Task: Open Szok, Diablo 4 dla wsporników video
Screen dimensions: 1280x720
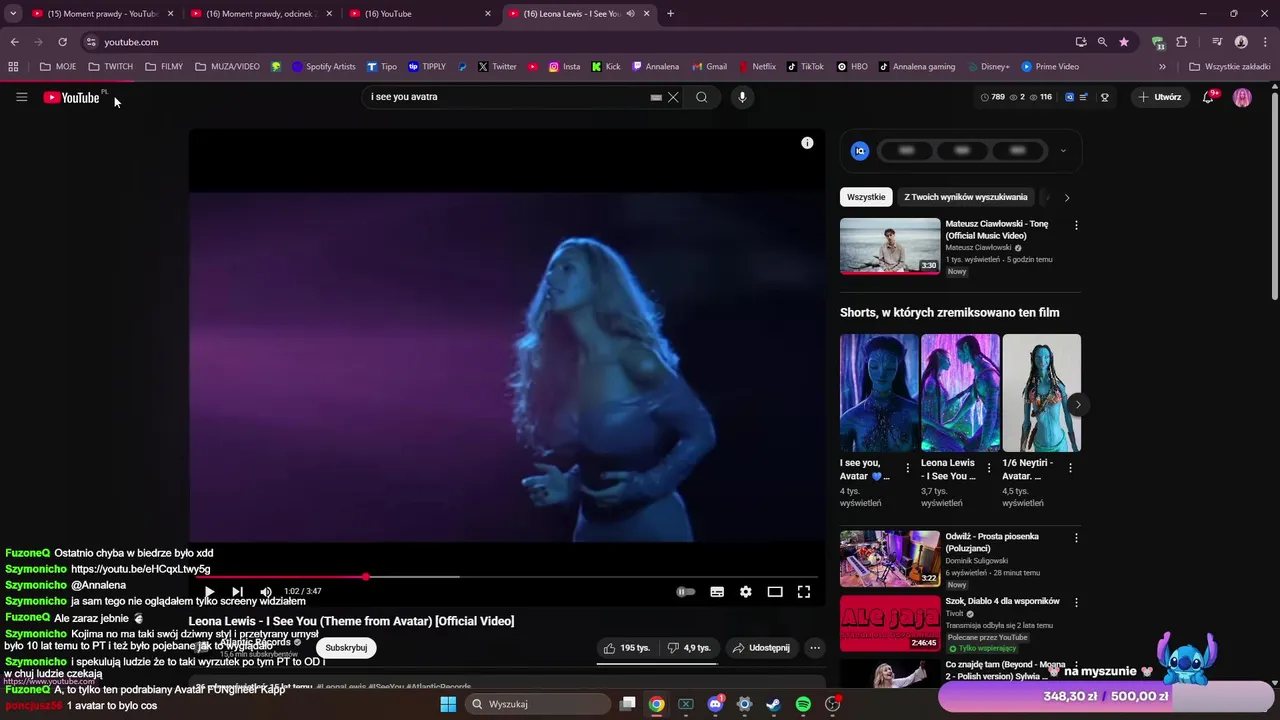Action: point(890,623)
